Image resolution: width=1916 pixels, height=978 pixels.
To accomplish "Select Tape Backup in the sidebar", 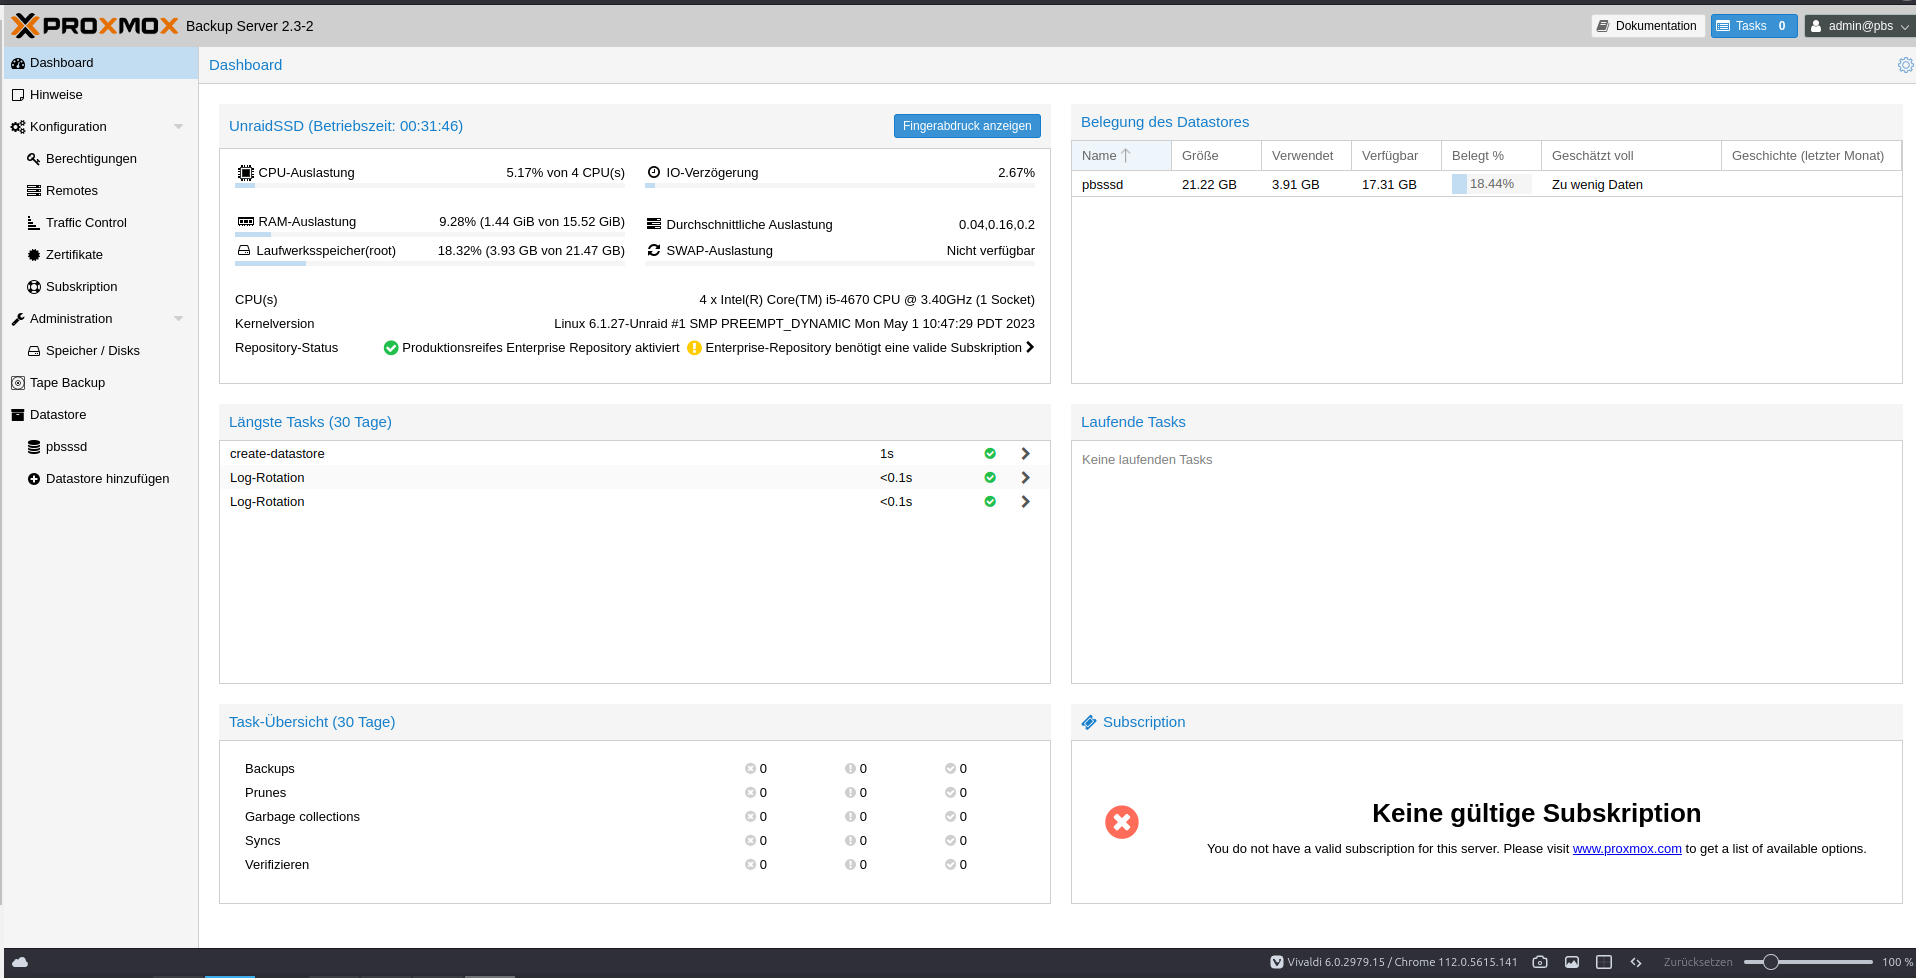I will coord(100,383).
